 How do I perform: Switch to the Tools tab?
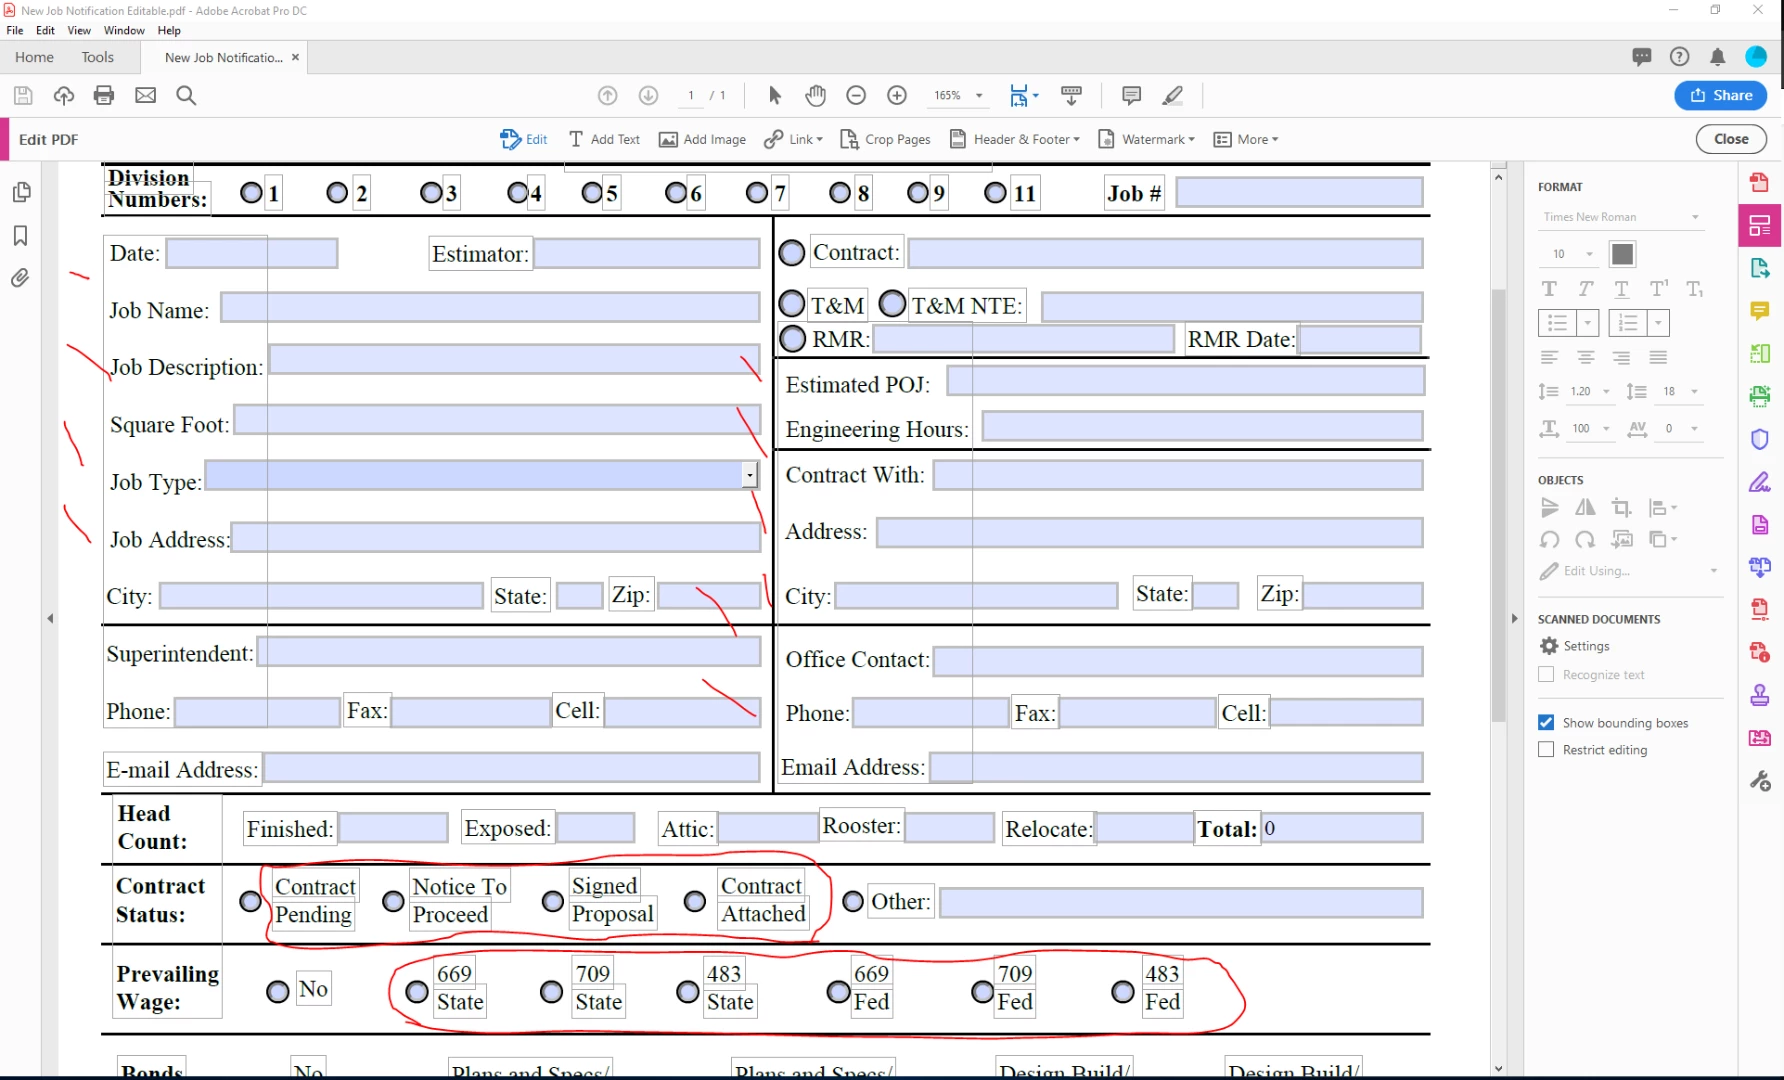coord(98,57)
